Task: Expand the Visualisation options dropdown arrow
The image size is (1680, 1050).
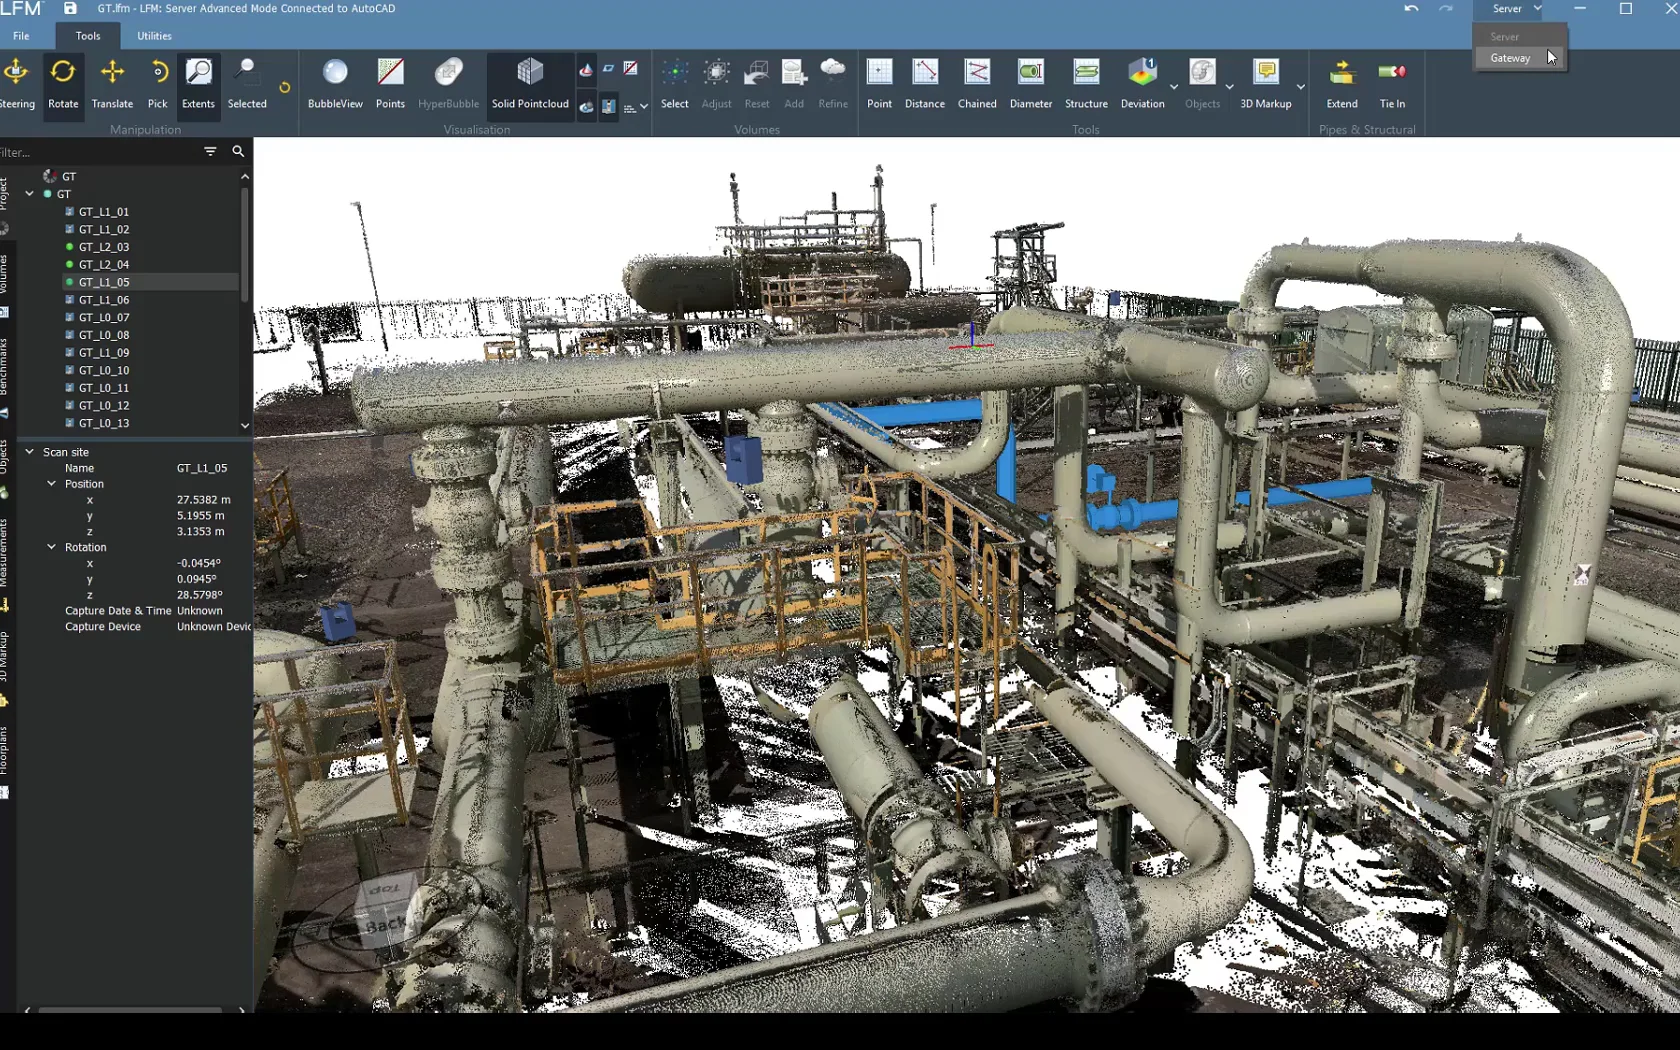Action: [644, 106]
